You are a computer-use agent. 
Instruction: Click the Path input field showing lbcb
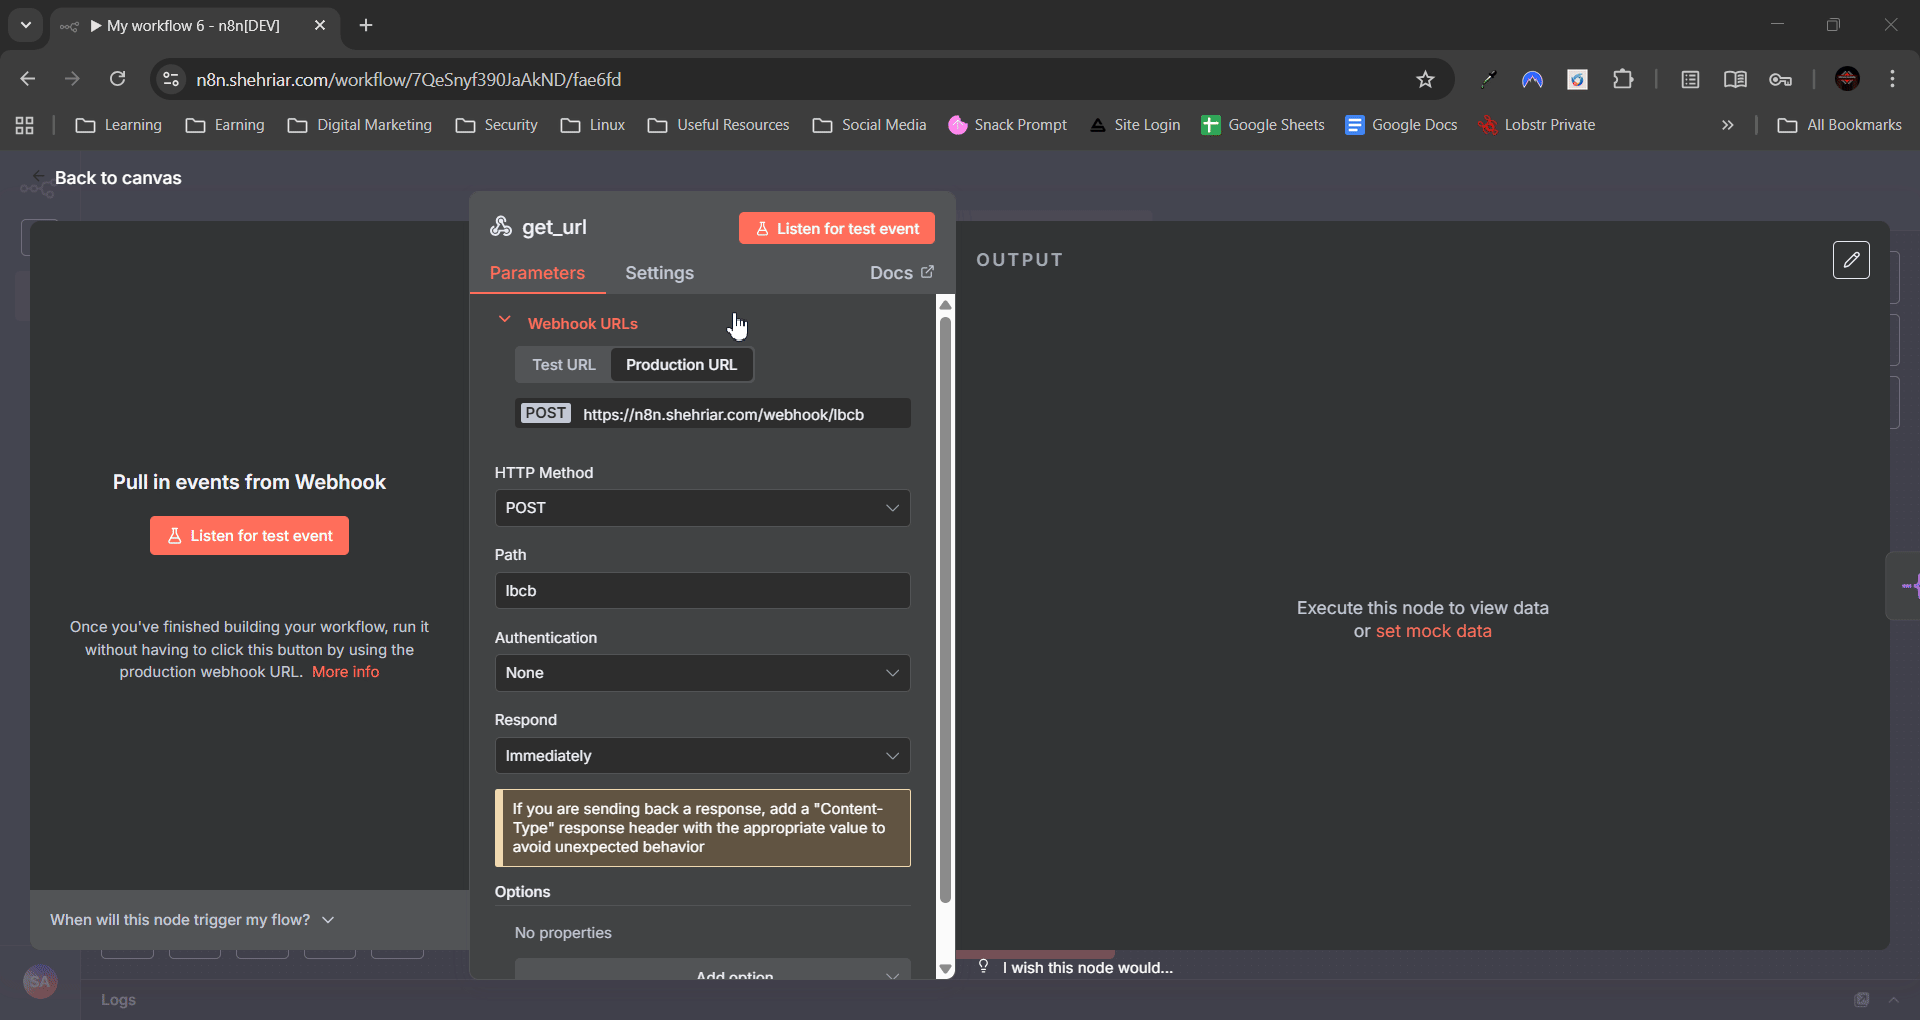click(702, 591)
